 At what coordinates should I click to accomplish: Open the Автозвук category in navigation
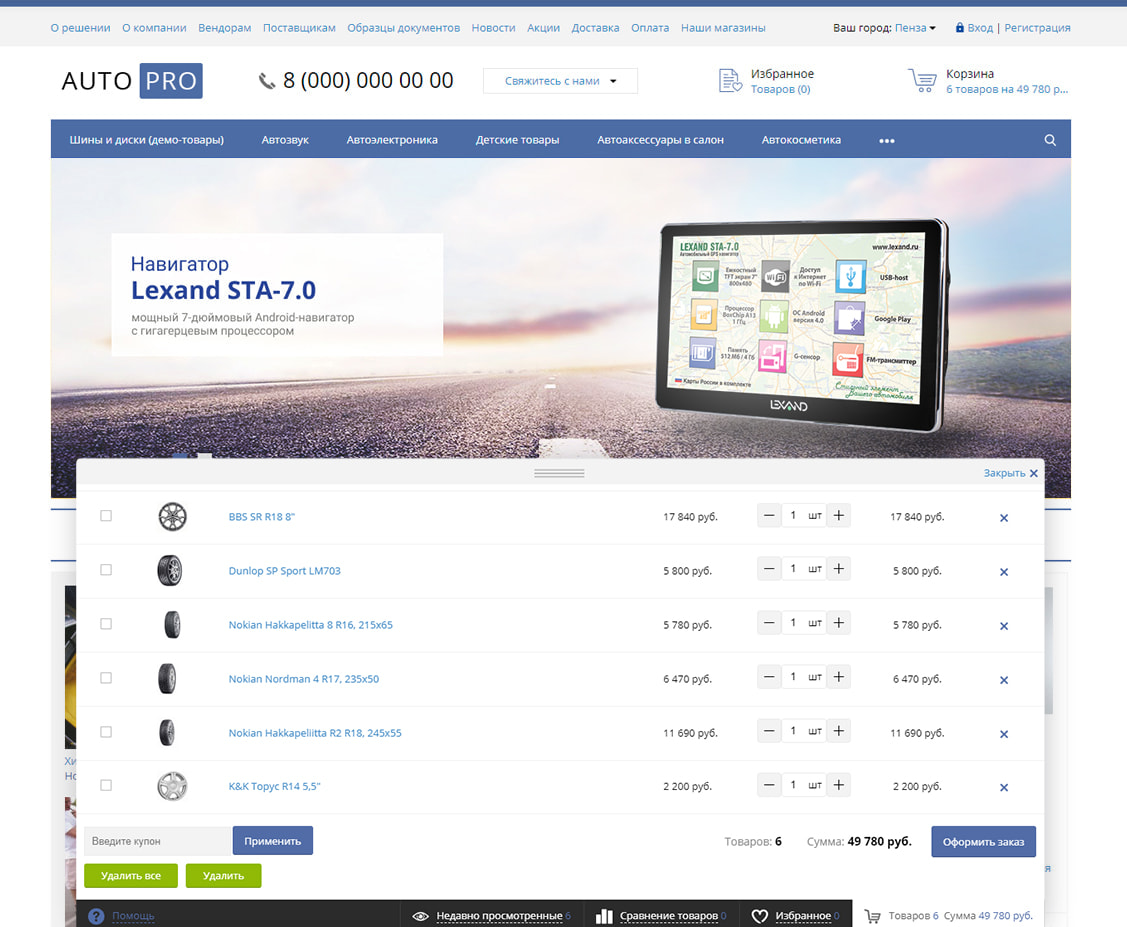click(285, 141)
